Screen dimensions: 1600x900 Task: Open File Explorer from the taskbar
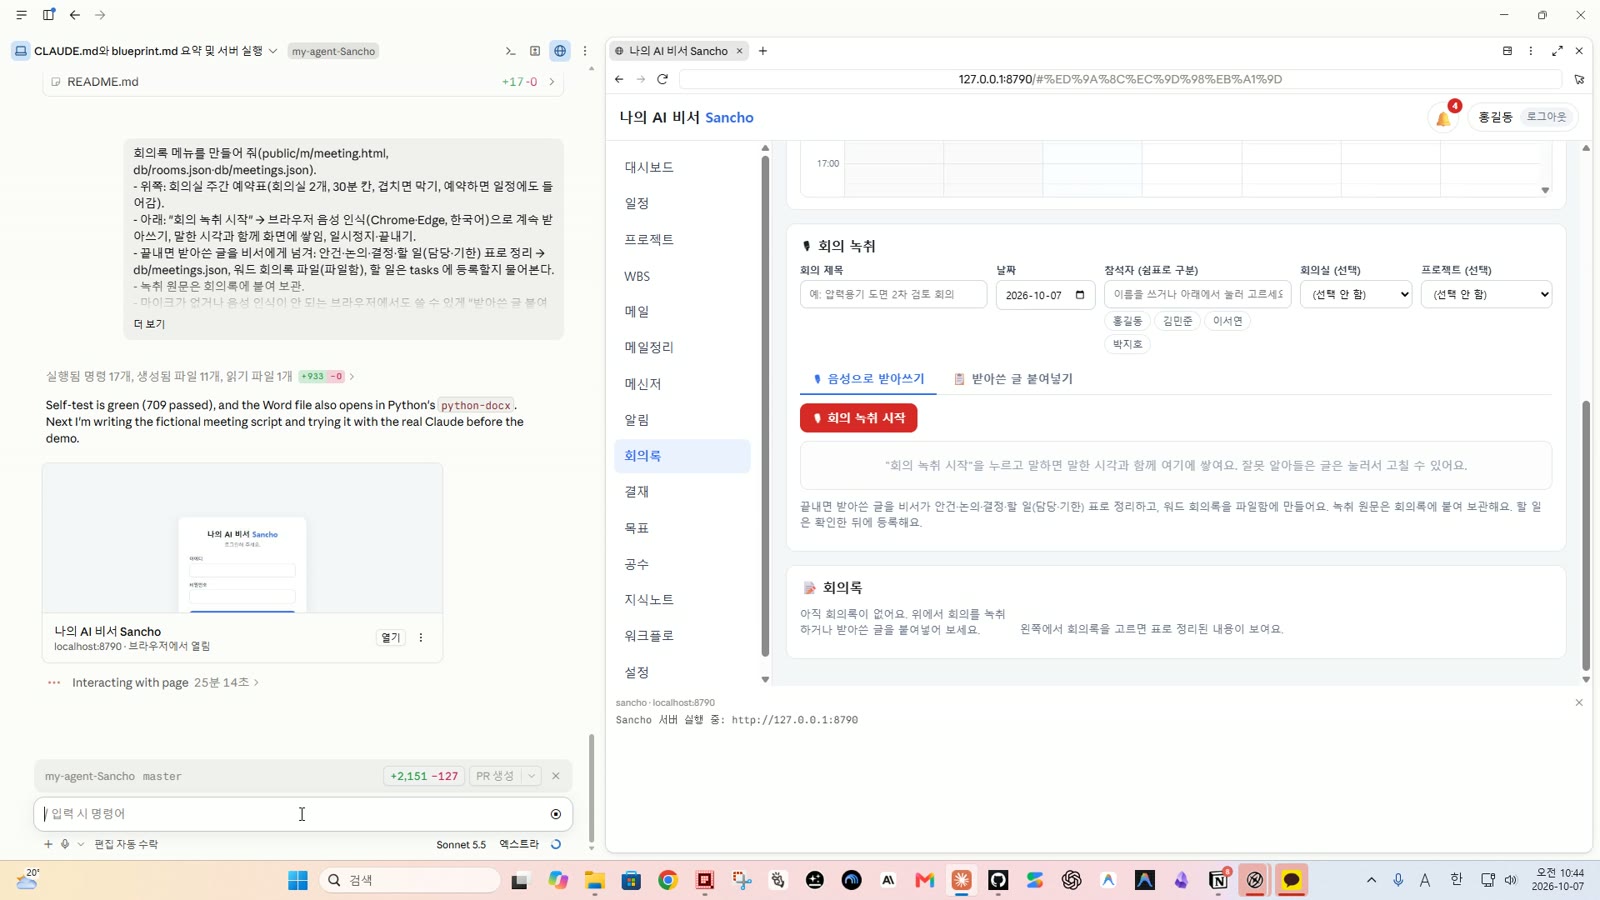(x=595, y=880)
